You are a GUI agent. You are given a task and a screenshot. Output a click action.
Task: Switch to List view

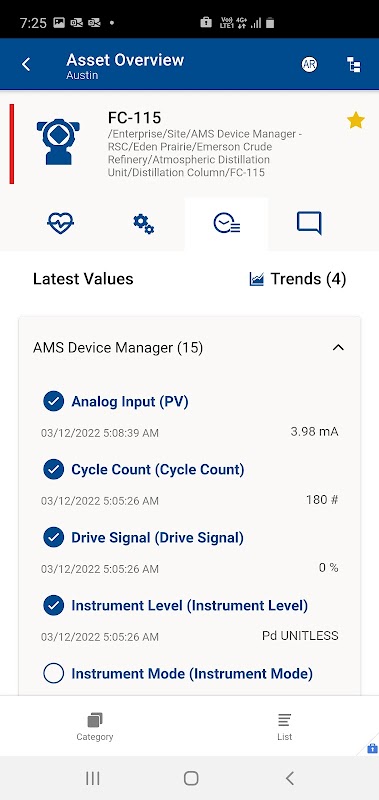285,727
